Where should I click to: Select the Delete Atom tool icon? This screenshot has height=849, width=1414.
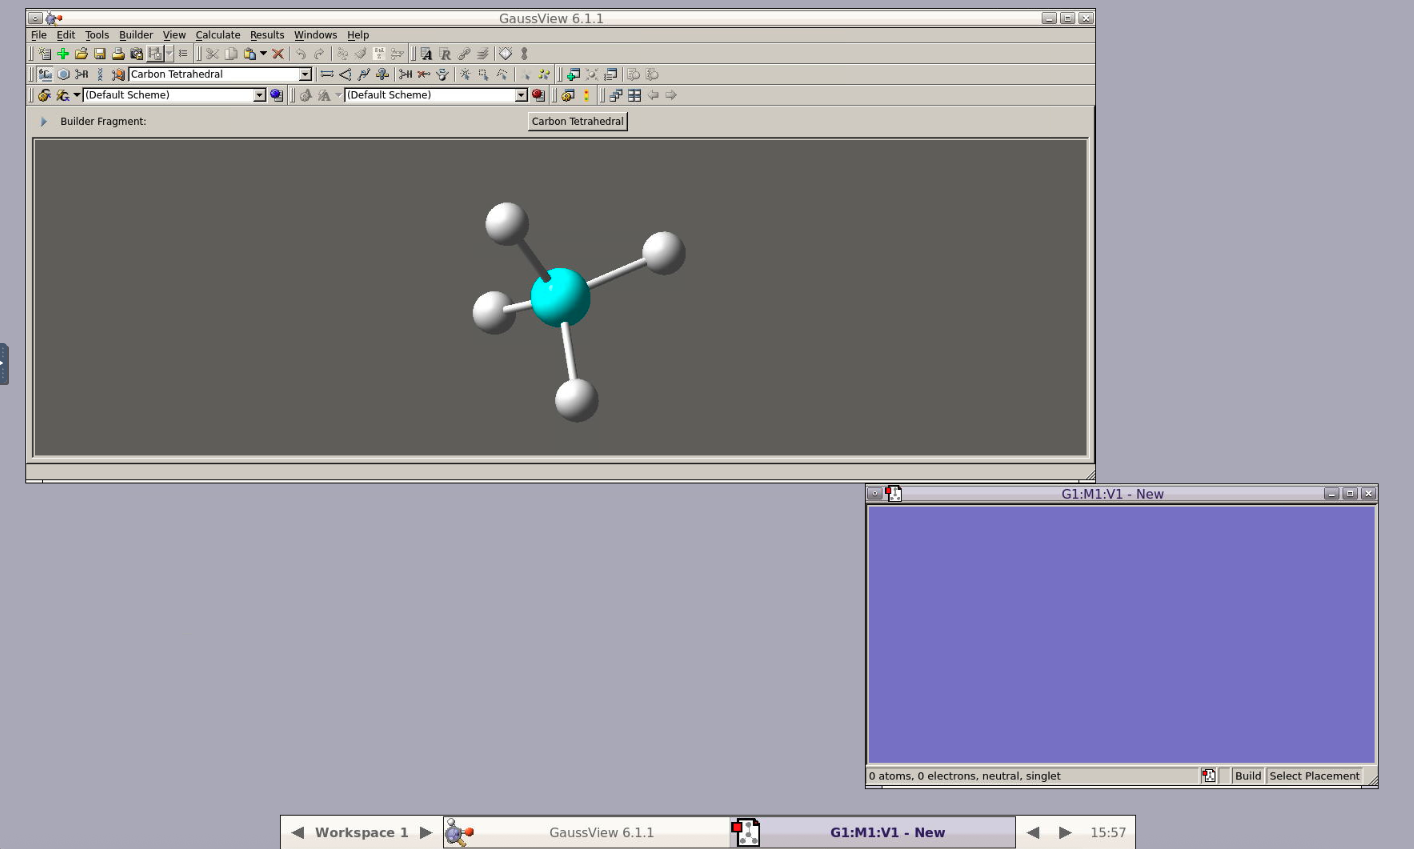pyautogui.click(x=423, y=74)
